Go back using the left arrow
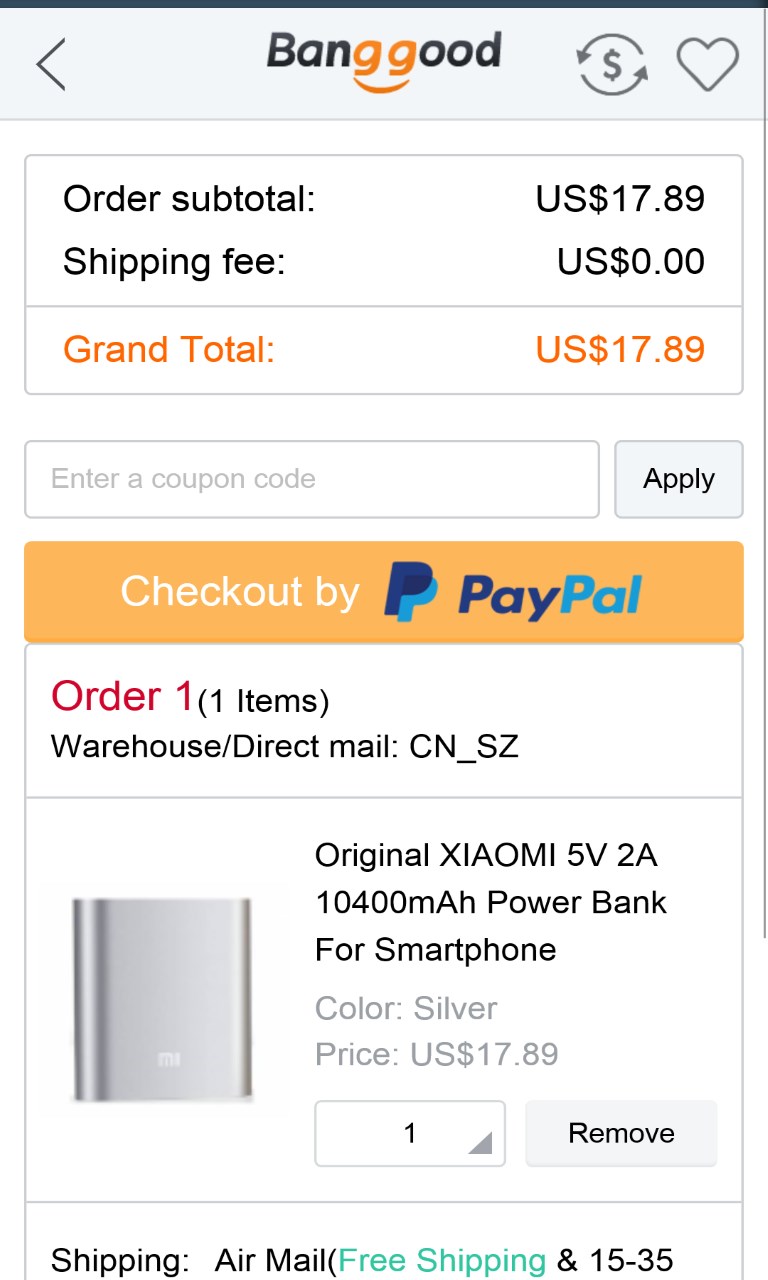Image resolution: width=768 pixels, height=1280 pixels. pos(52,64)
